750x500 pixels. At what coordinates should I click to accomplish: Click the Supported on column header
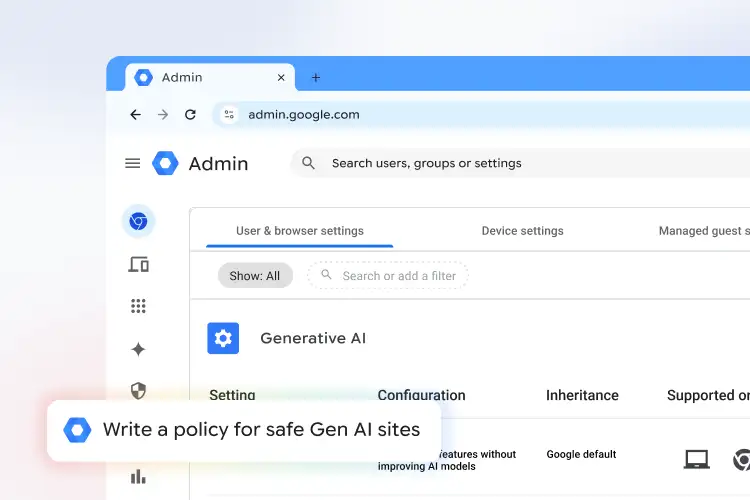click(708, 395)
